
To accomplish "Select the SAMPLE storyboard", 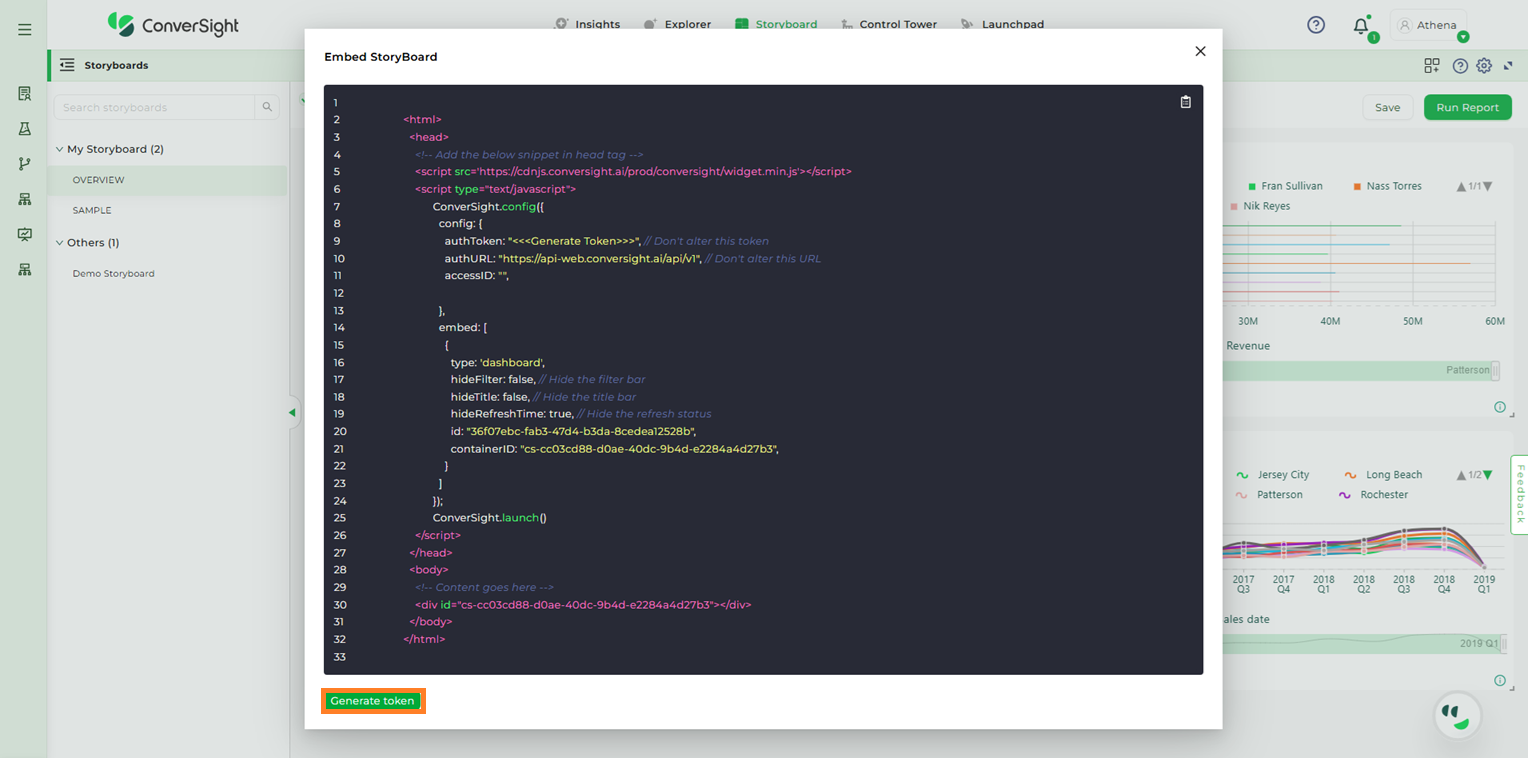I will pyautogui.click(x=92, y=211).
